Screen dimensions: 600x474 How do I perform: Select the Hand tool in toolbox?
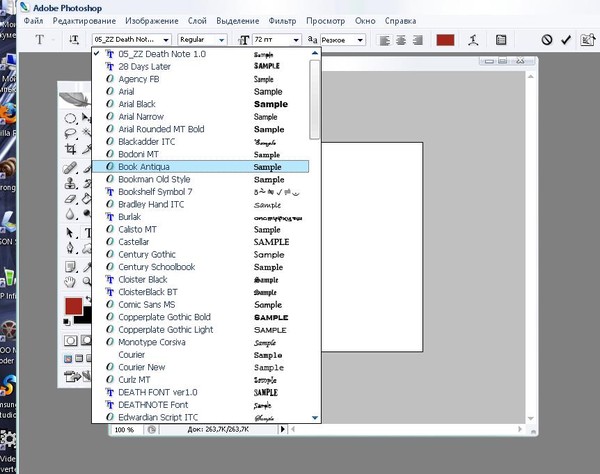70,282
